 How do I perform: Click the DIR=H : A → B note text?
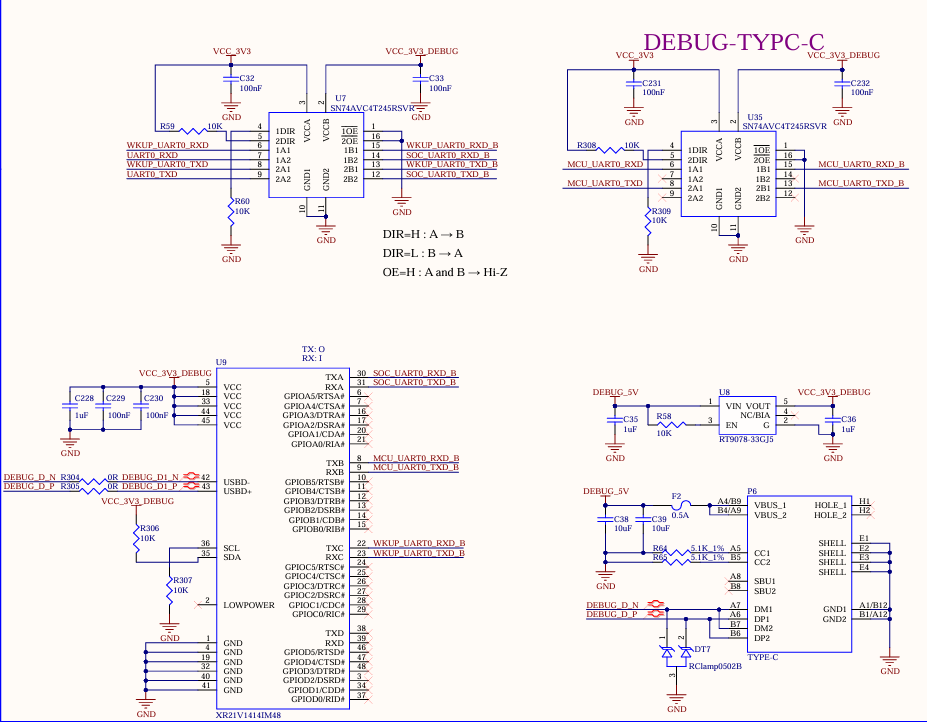click(423, 234)
